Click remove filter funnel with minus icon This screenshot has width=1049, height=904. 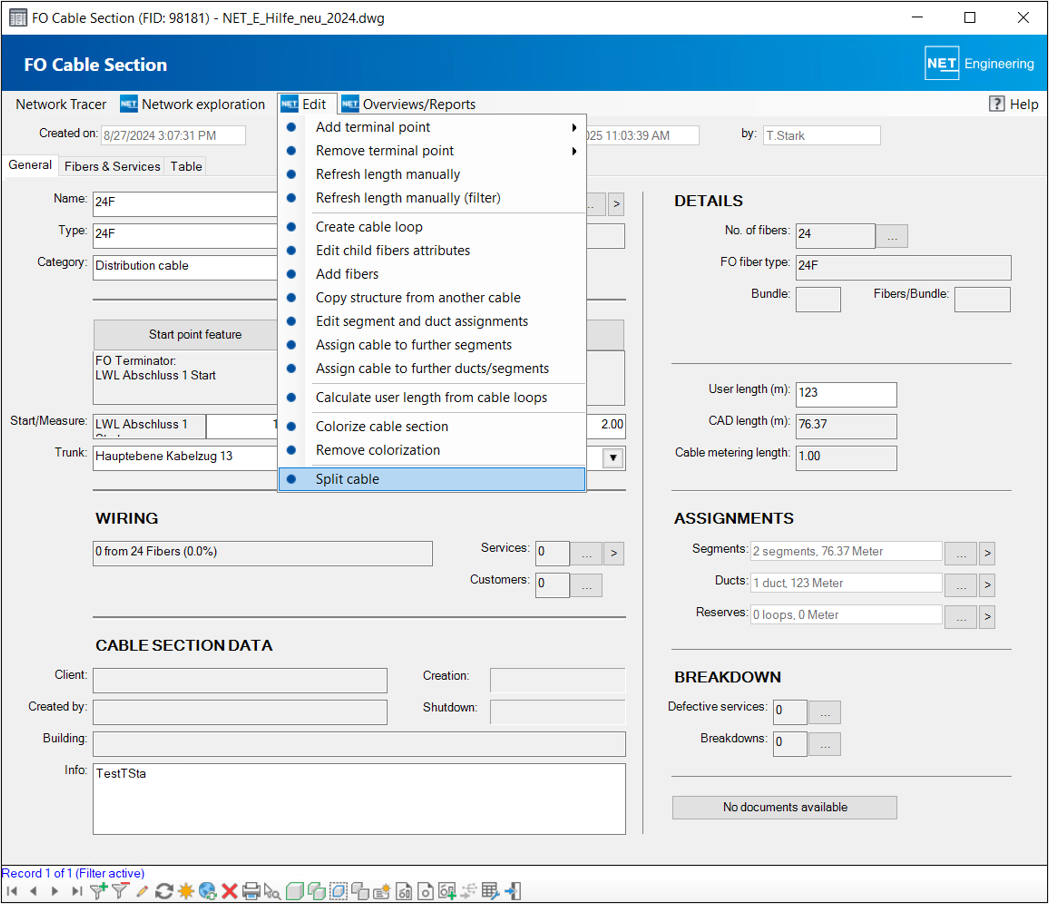[120, 891]
